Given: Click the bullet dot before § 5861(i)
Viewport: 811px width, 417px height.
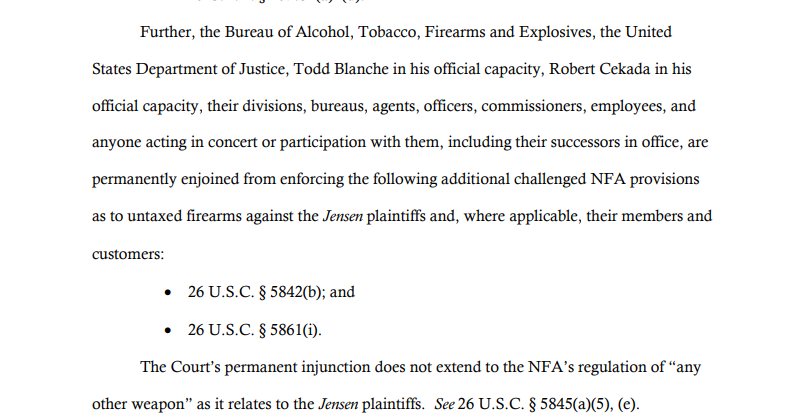Looking at the screenshot, I should tap(167, 331).
